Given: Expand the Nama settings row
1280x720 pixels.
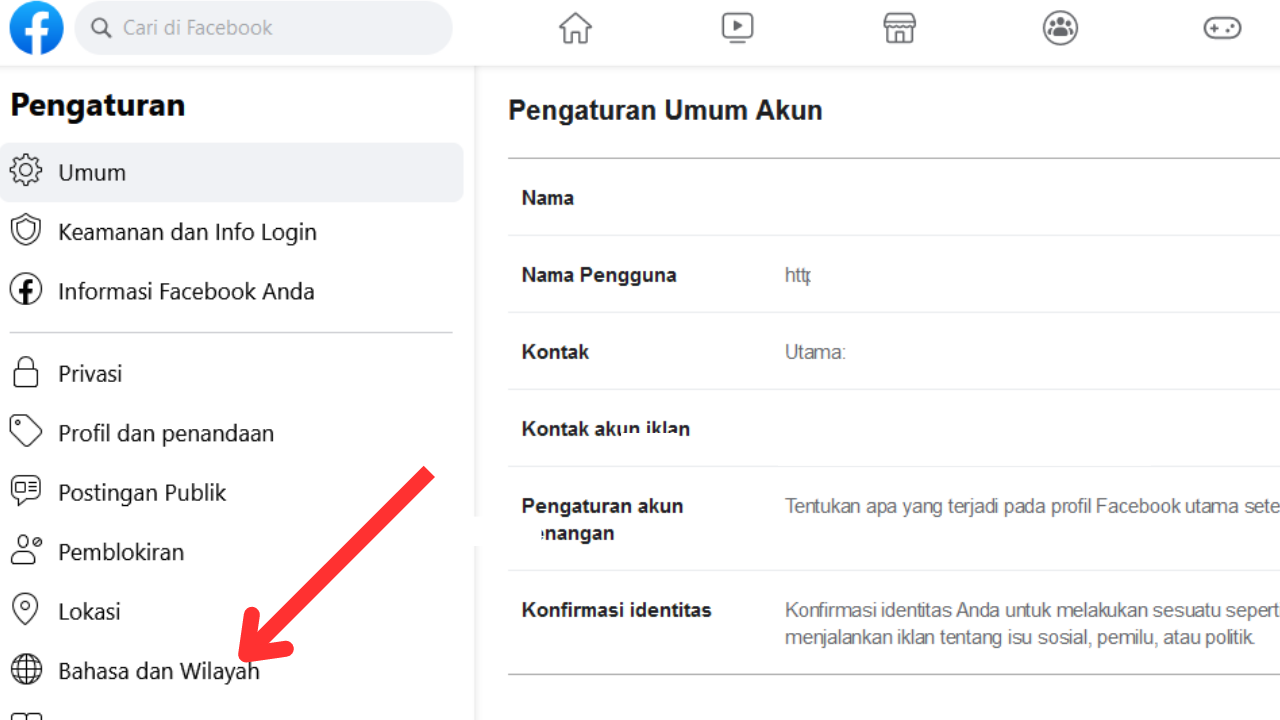Looking at the screenshot, I should [x=894, y=197].
